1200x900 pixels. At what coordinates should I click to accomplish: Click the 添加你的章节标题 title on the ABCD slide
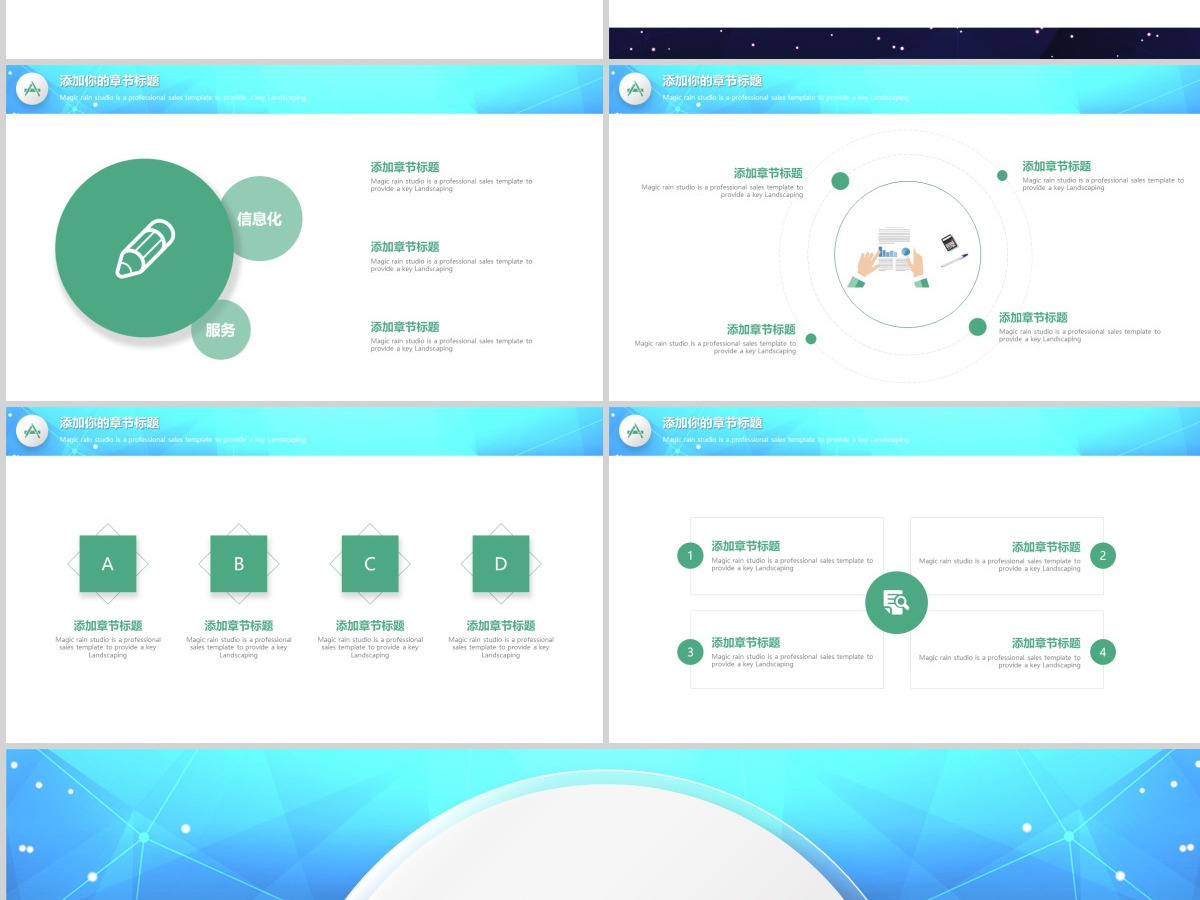[109, 424]
